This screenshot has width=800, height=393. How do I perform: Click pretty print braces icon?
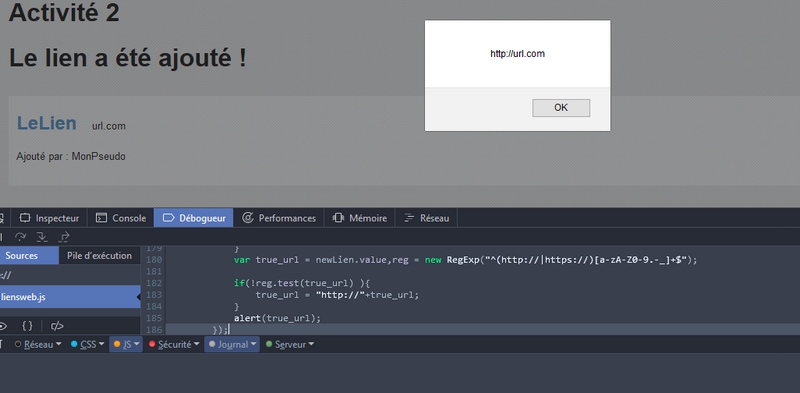pos(28,326)
